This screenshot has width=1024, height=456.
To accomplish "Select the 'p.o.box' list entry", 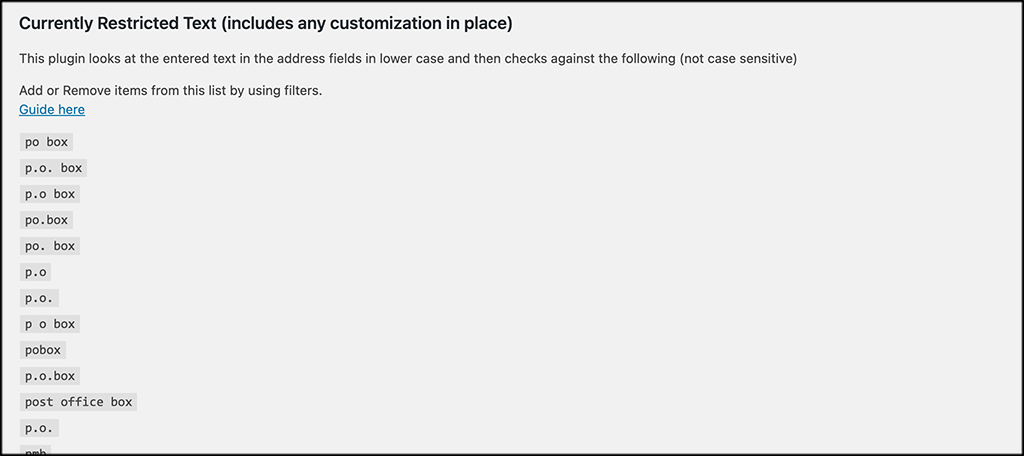I will coord(50,376).
